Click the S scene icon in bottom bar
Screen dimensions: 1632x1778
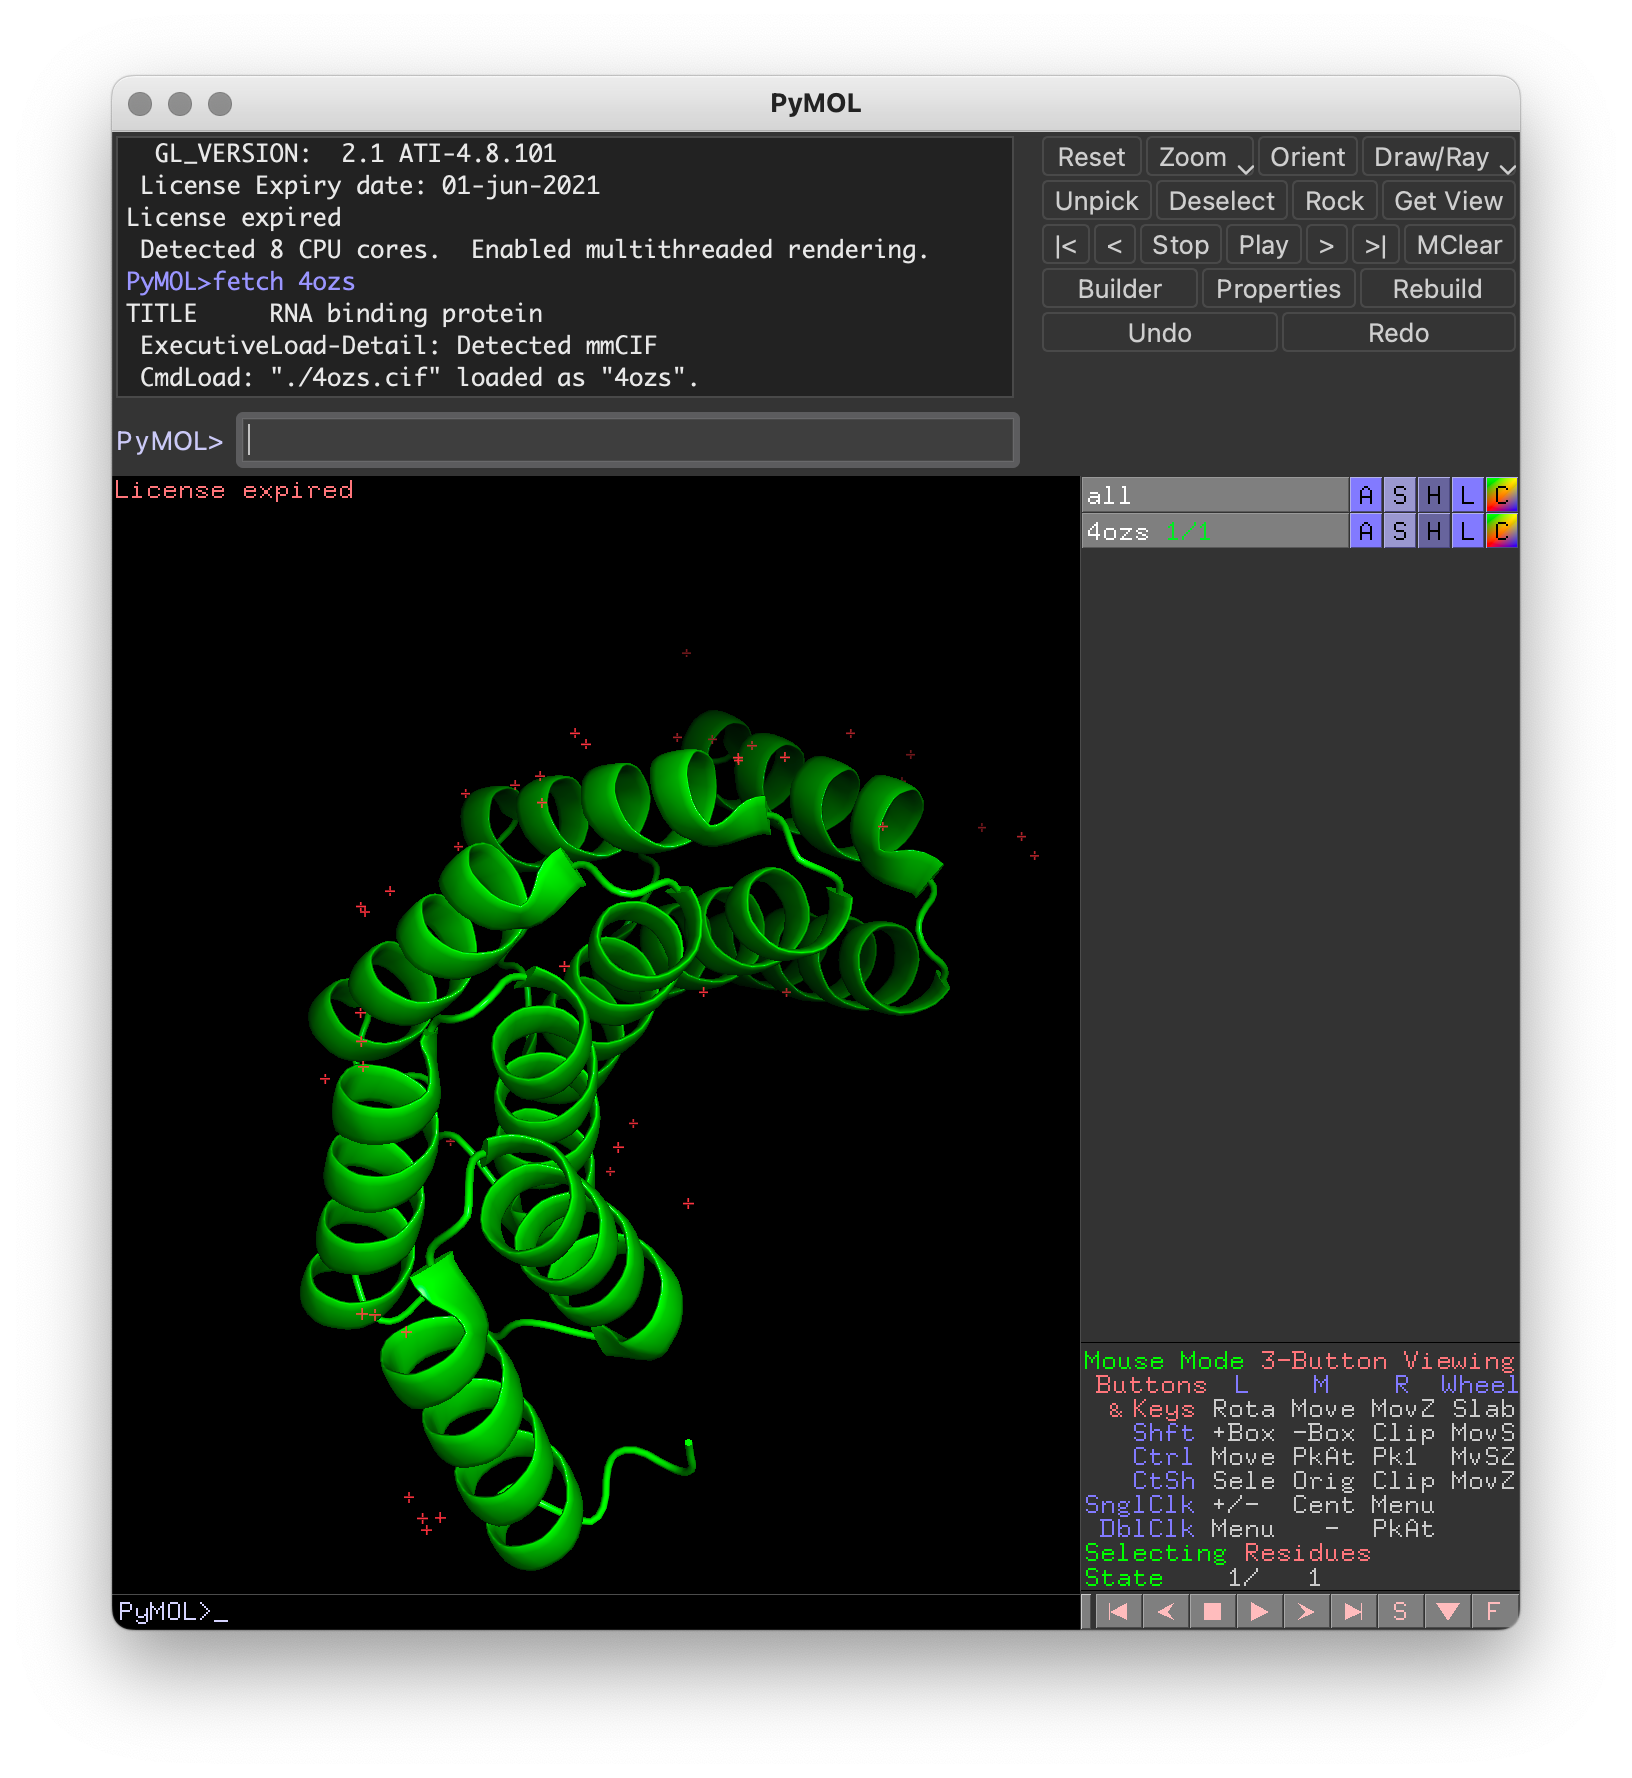click(x=1400, y=1611)
